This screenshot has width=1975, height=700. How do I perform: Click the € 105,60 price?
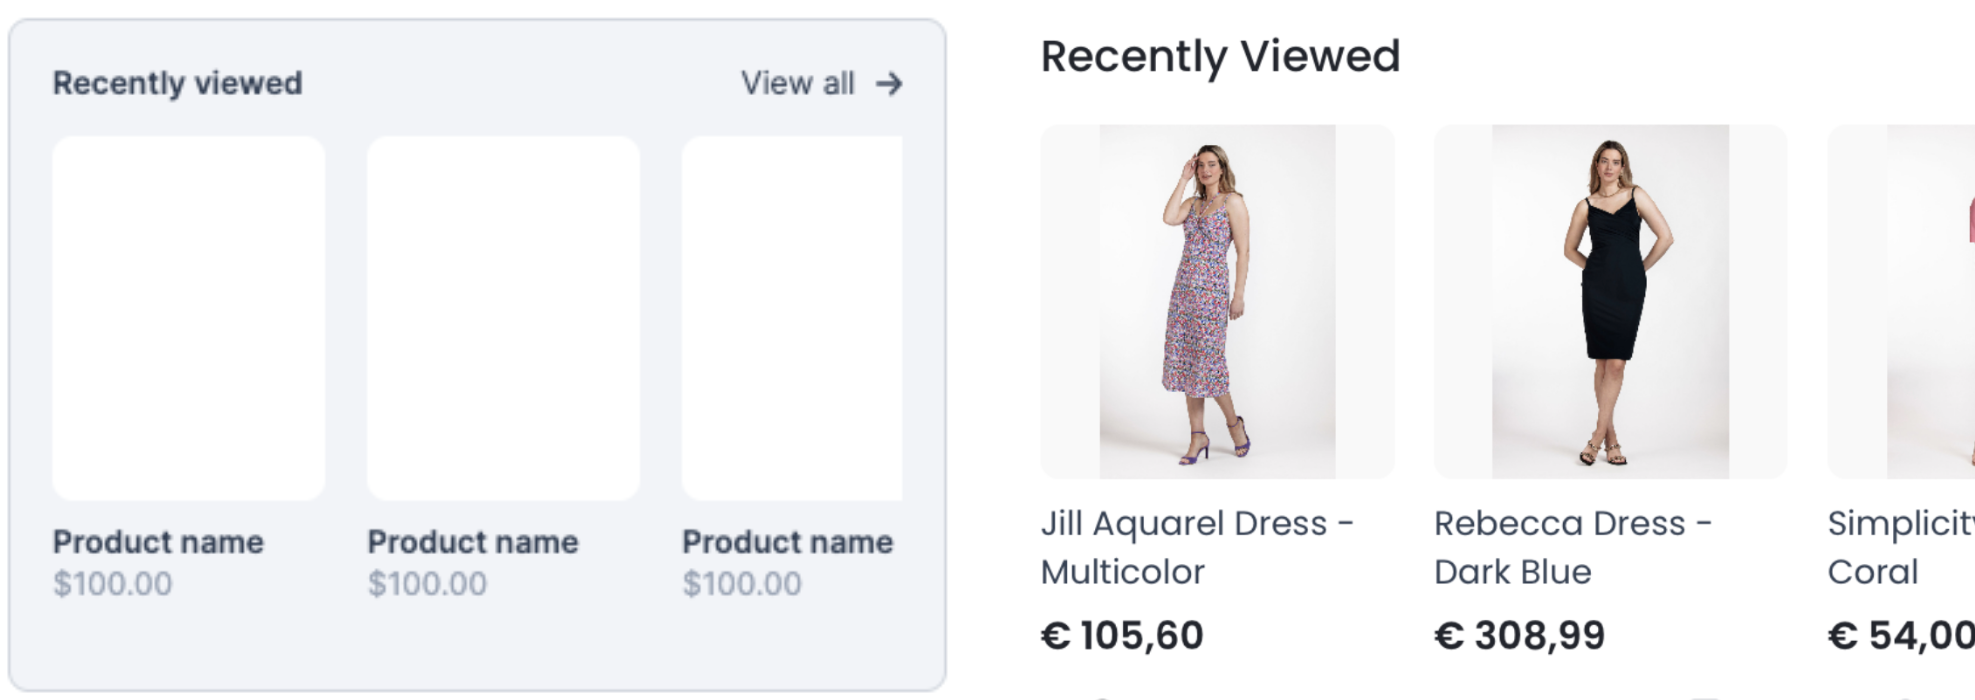[1122, 636]
